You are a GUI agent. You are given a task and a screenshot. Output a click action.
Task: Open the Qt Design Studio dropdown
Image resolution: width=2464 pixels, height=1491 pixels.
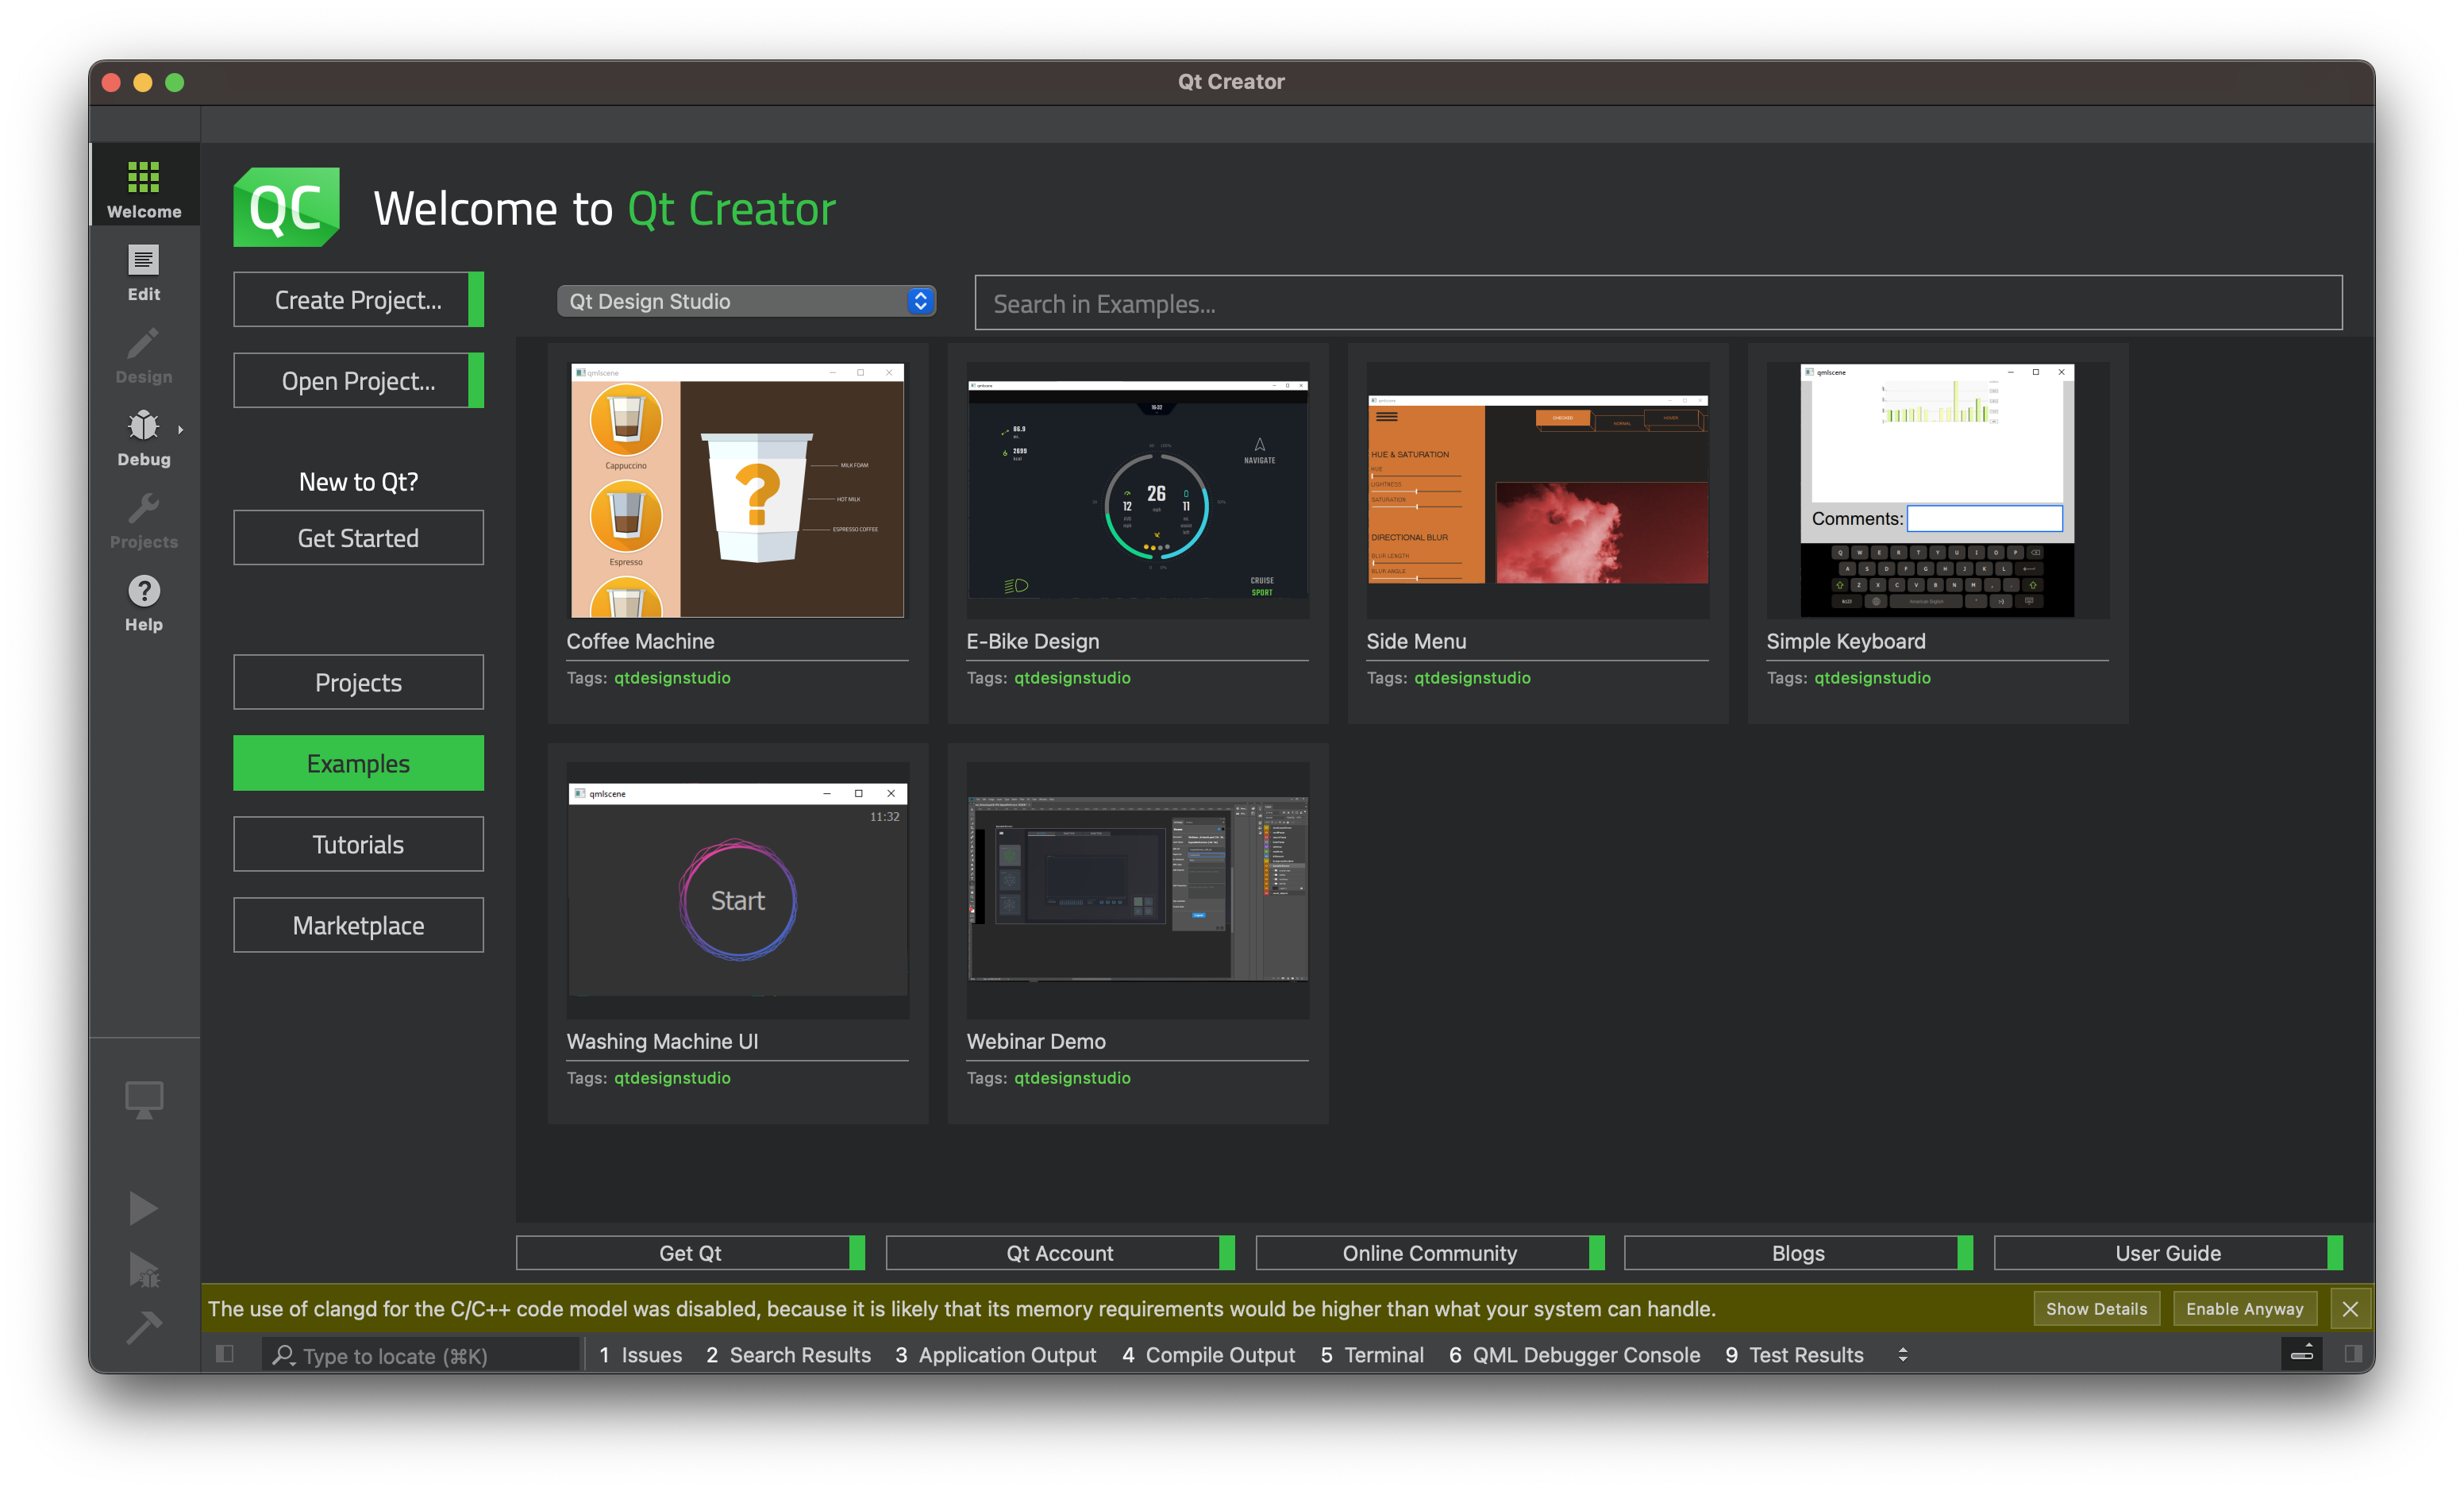point(745,301)
